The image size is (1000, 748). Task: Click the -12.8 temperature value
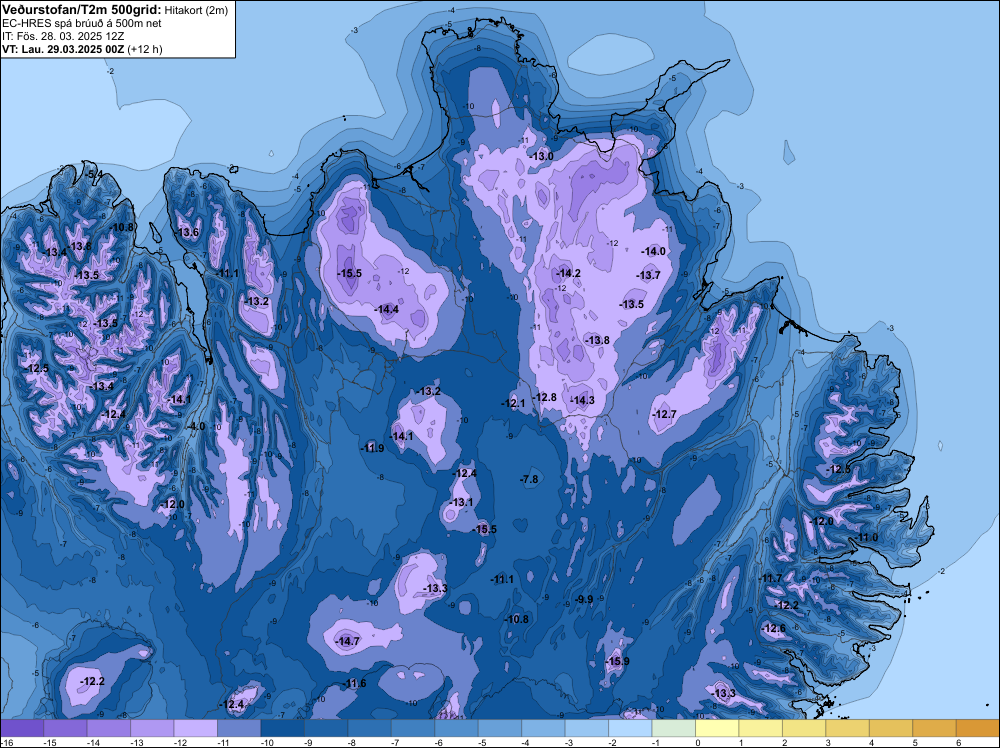pyautogui.click(x=545, y=397)
